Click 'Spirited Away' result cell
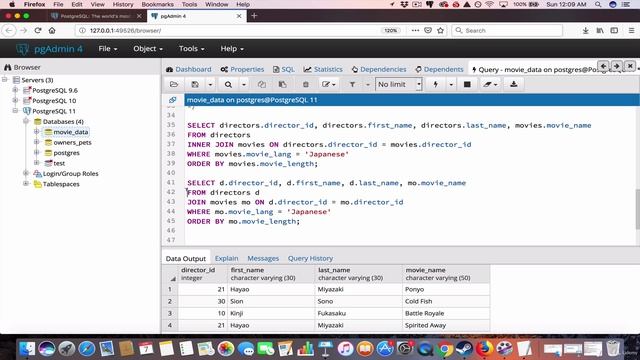The height and width of the screenshot is (360, 640). coord(446,325)
